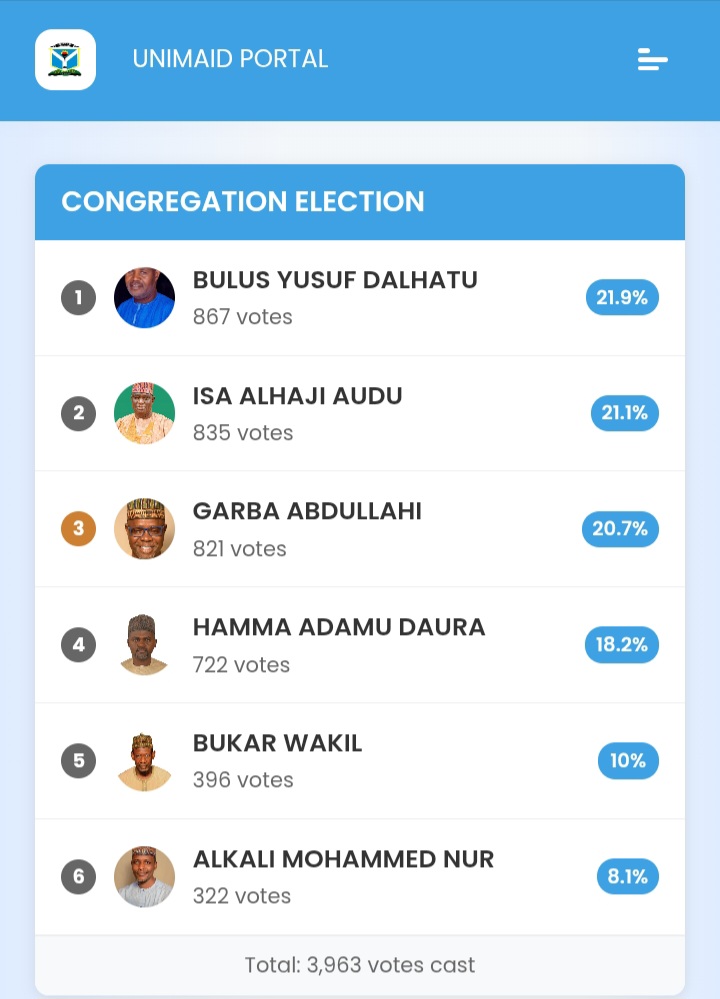Click the UNIMAID logo icon
The width and height of the screenshot is (720, 999).
coord(66,59)
